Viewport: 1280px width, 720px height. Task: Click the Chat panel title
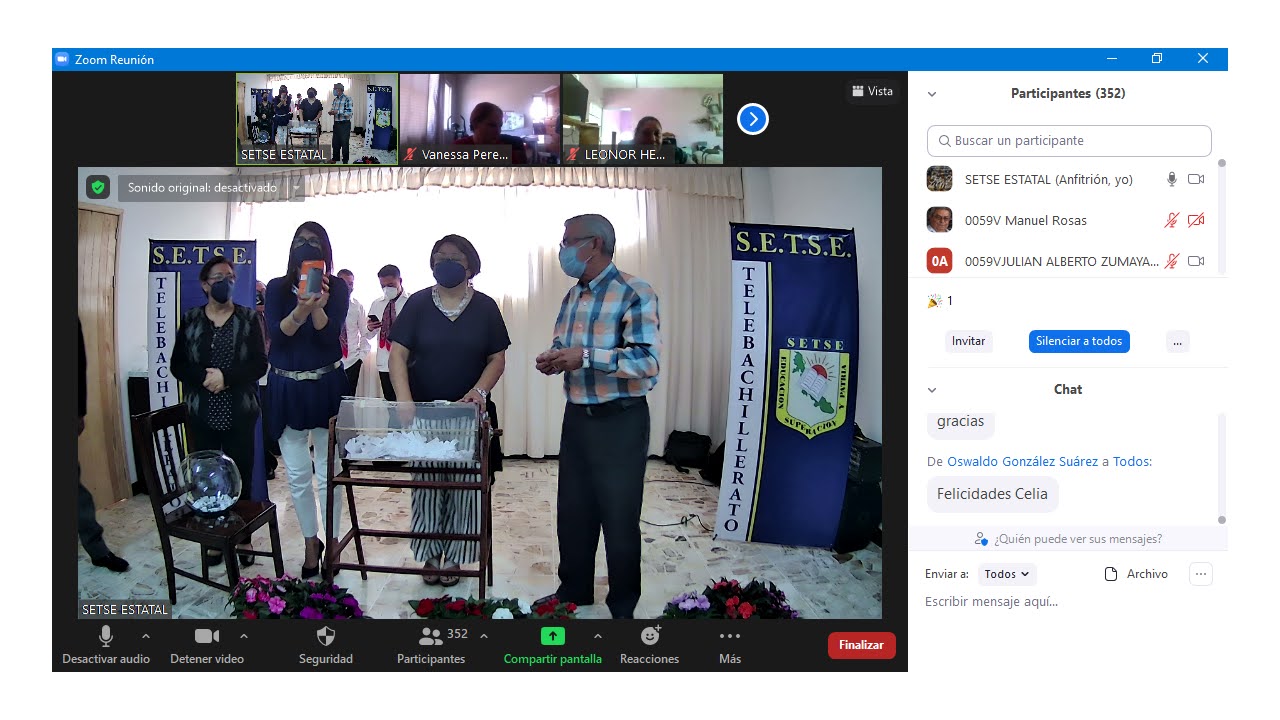[x=1068, y=390]
